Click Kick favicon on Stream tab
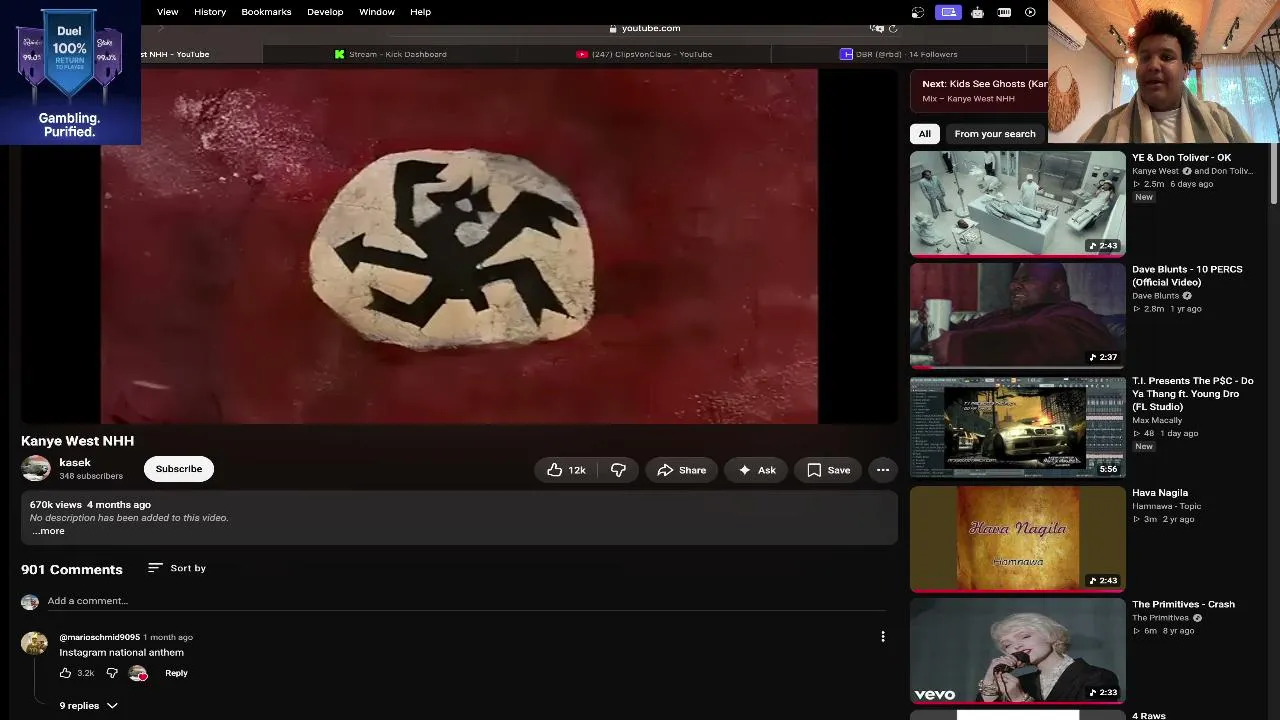Screen dimensions: 1280x720 340,54
